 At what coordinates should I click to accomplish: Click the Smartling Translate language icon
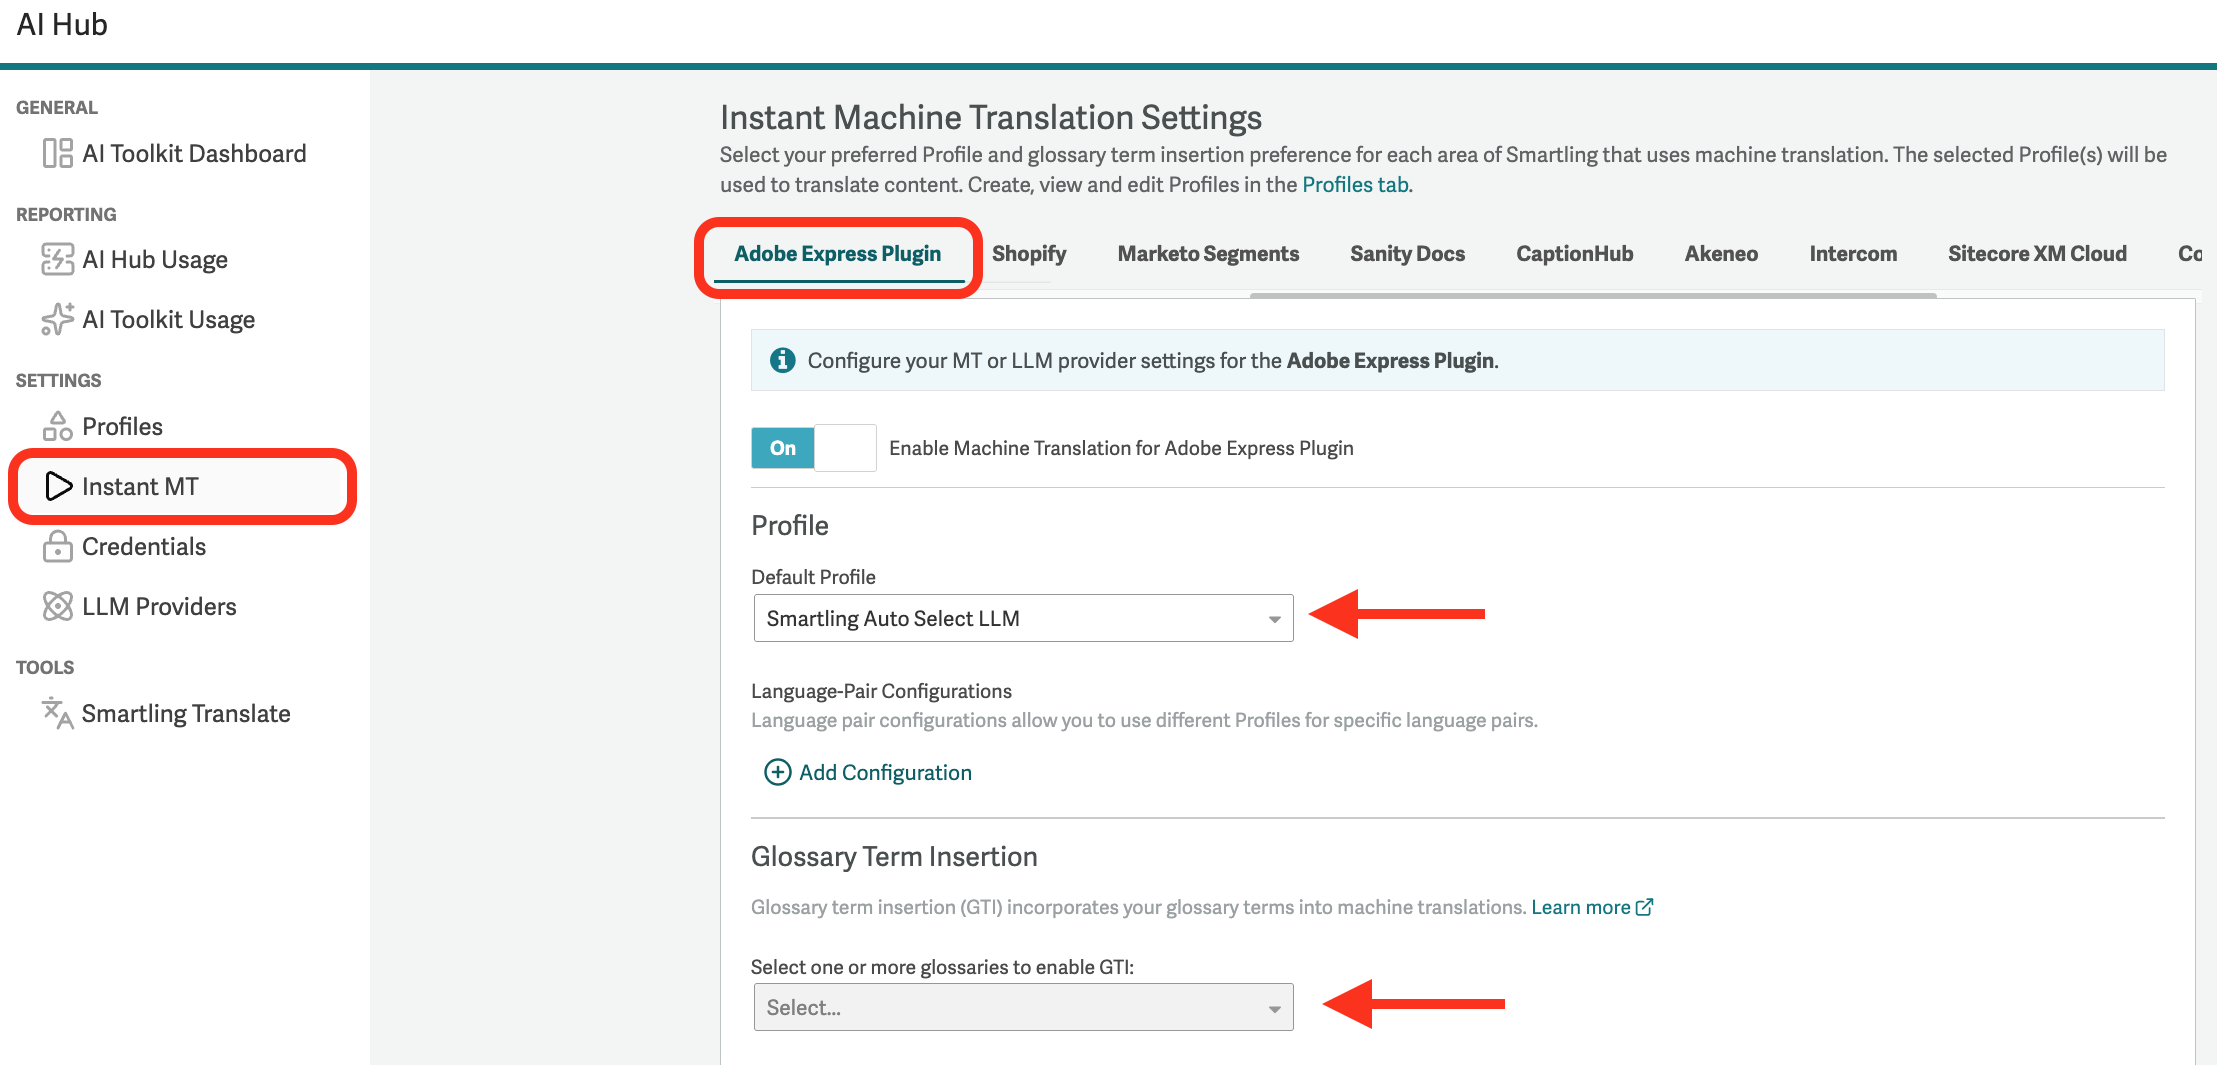coord(57,713)
